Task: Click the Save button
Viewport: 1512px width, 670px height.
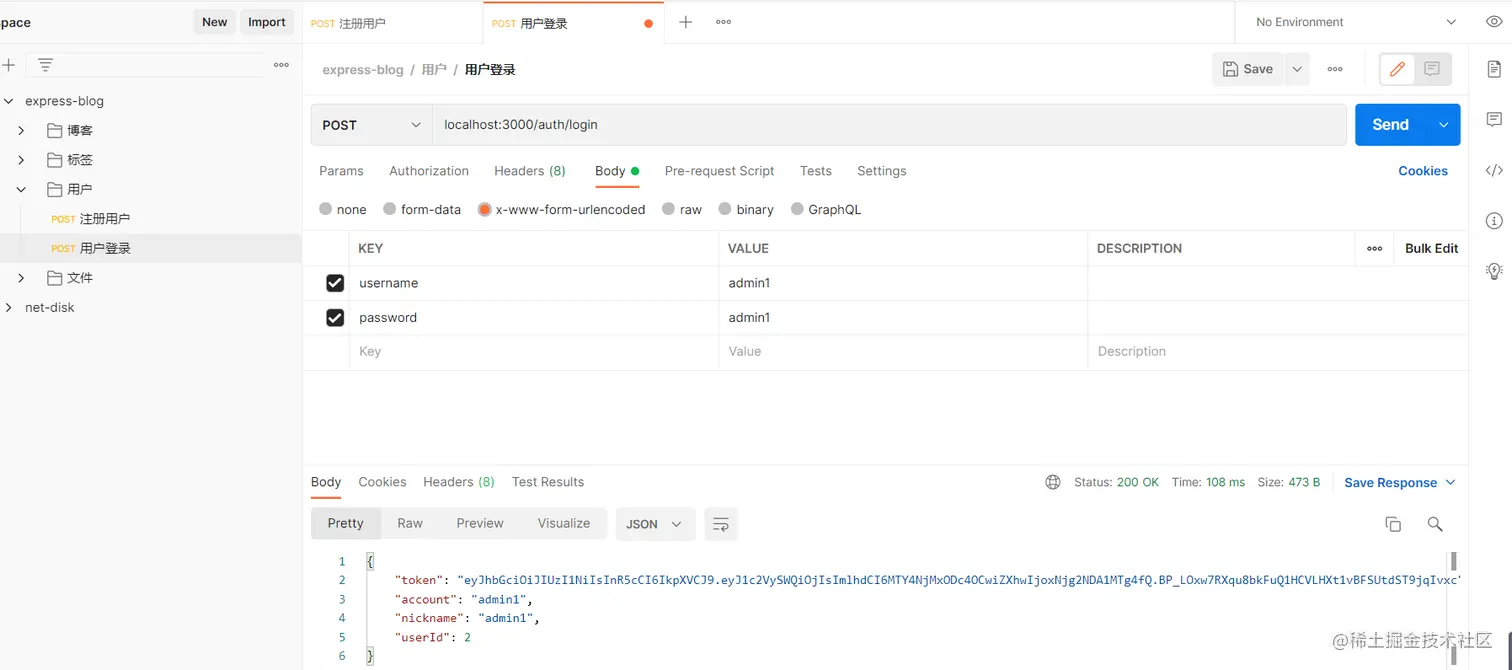Action: point(1249,69)
